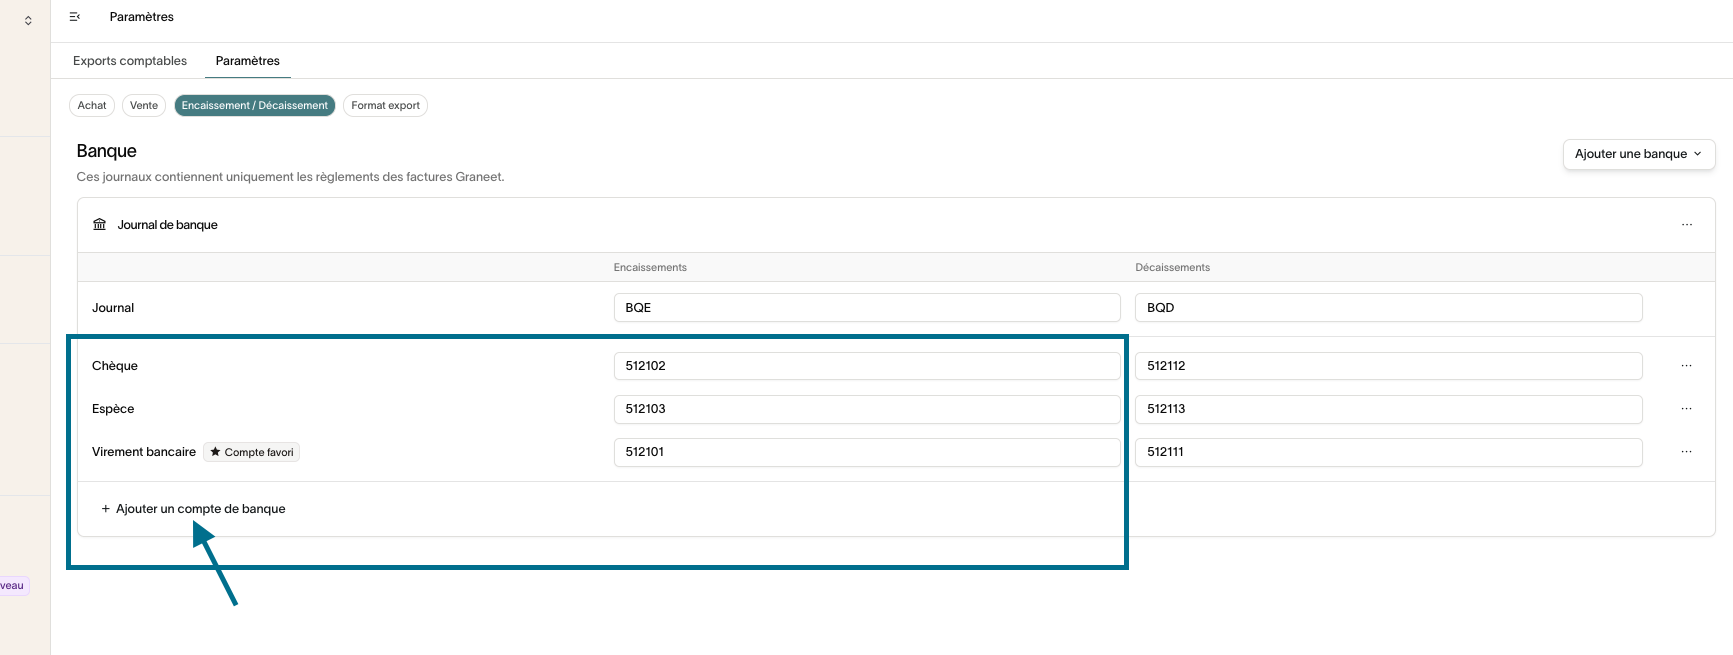This screenshot has width=1733, height=655.
Task: Click the Virement bancaire row label
Action: 144,452
